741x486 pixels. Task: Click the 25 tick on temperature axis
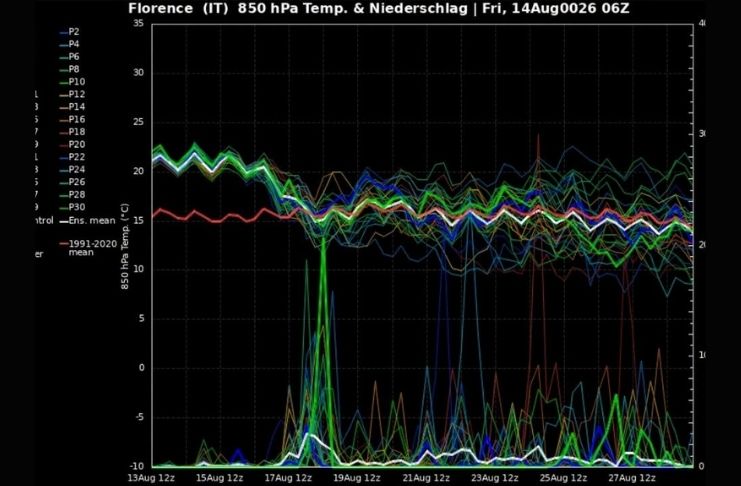pos(138,122)
